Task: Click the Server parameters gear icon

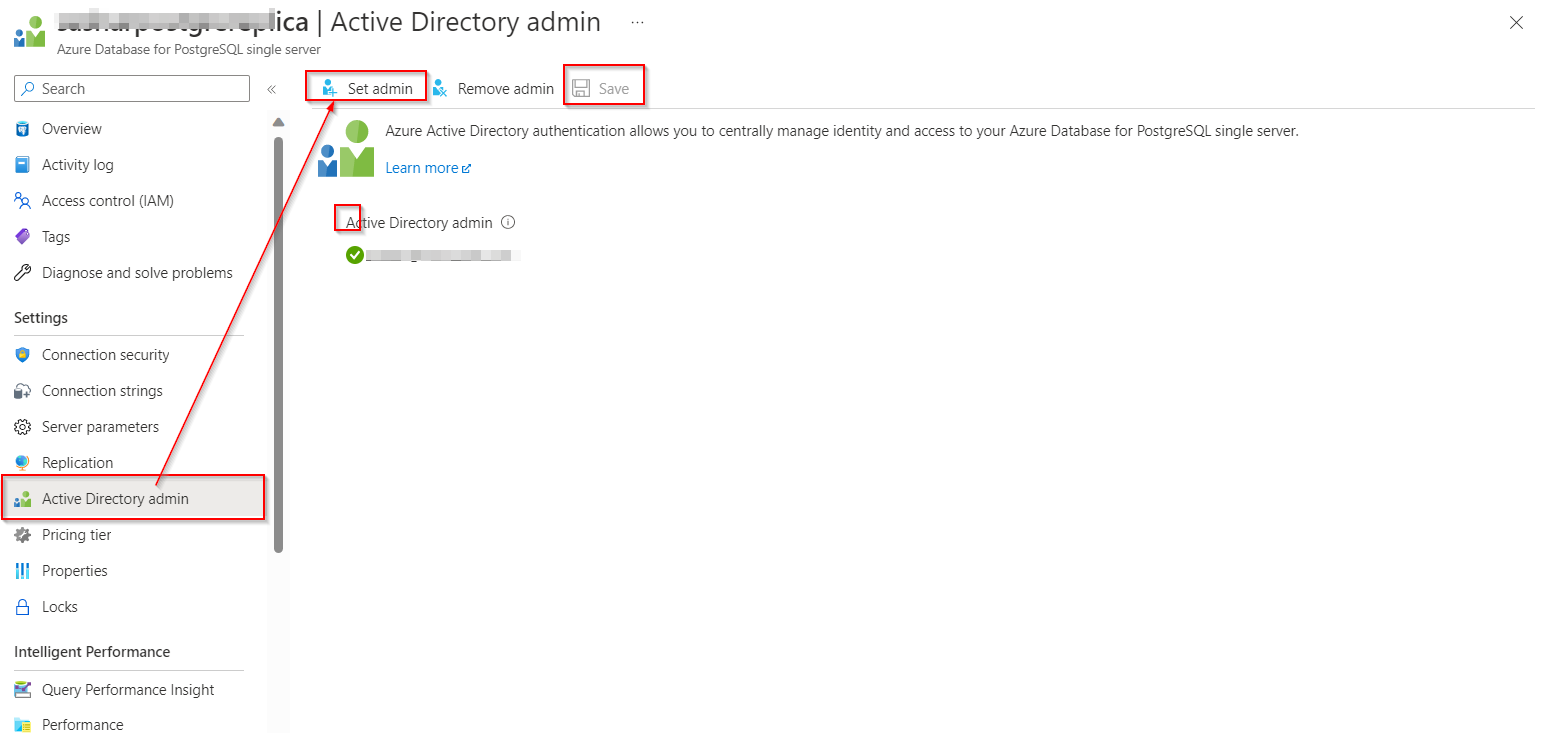Action: pyautogui.click(x=23, y=427)
